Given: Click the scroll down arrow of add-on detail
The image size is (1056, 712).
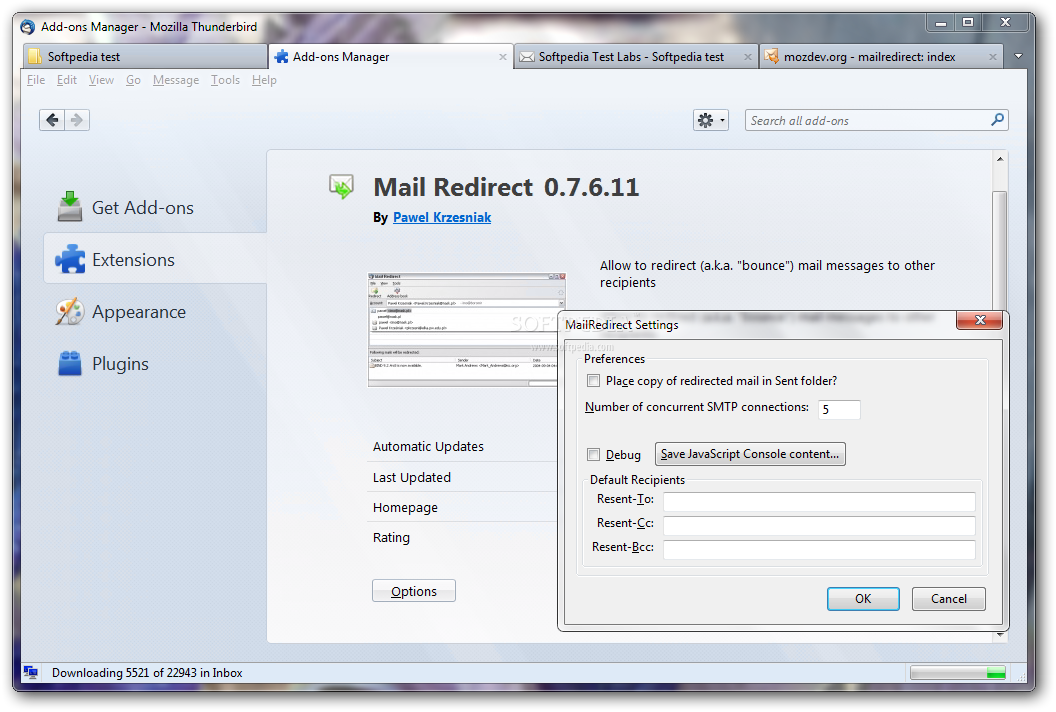Looking at the screenshot, I should click(x=1000, y=635).
